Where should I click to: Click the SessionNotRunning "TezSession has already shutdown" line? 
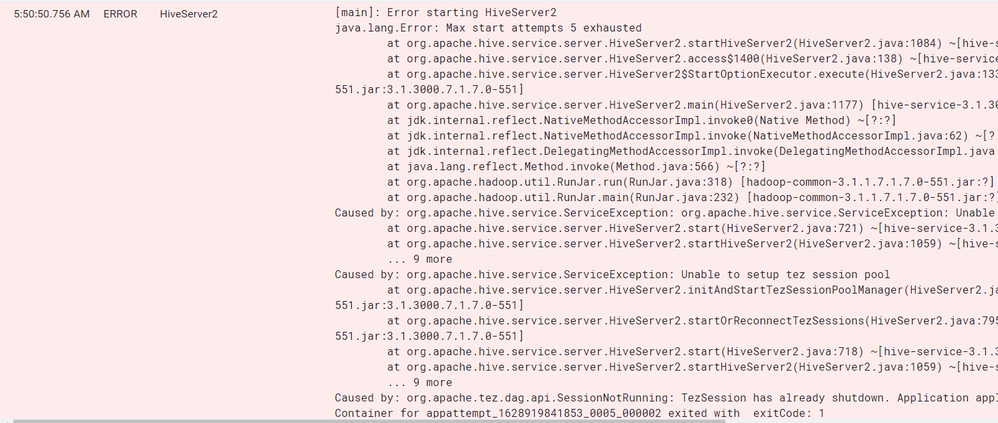tap(666, 398)
